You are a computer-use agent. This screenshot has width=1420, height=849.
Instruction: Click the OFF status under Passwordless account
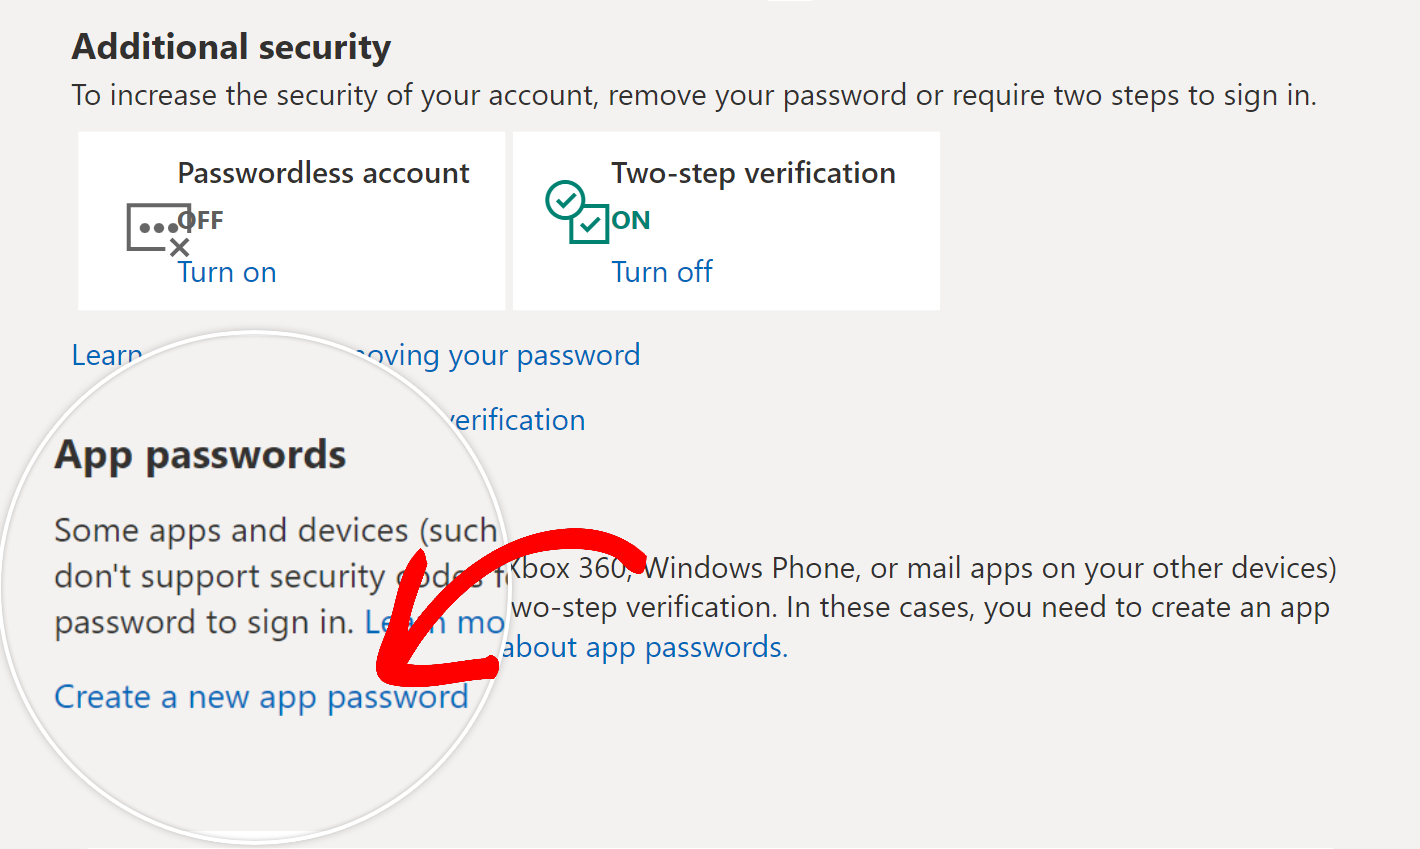(x=201, y=220)
